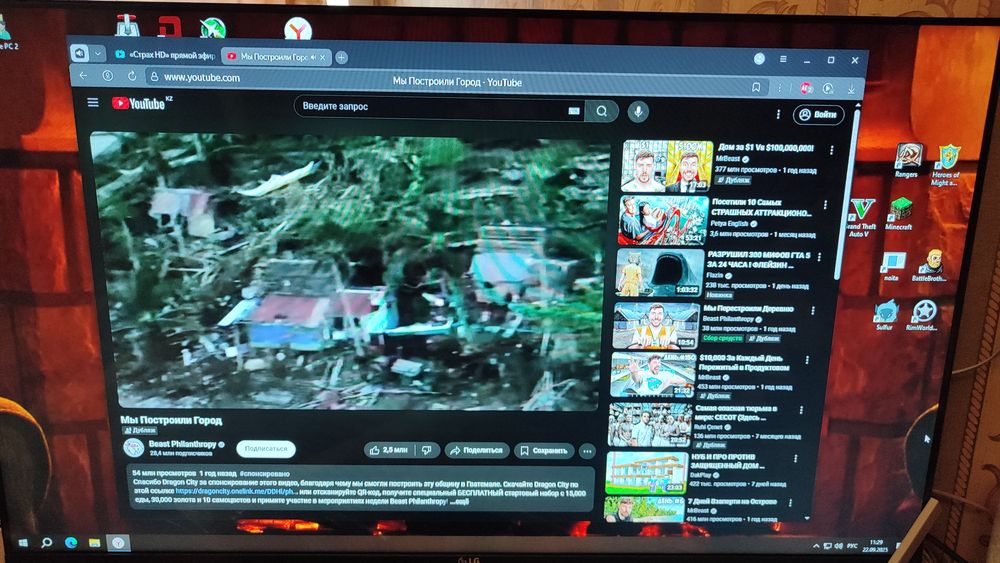Screen dimensions: 1000x563
Task: Mute the tab via speaker icon
Action: (313, 57)
